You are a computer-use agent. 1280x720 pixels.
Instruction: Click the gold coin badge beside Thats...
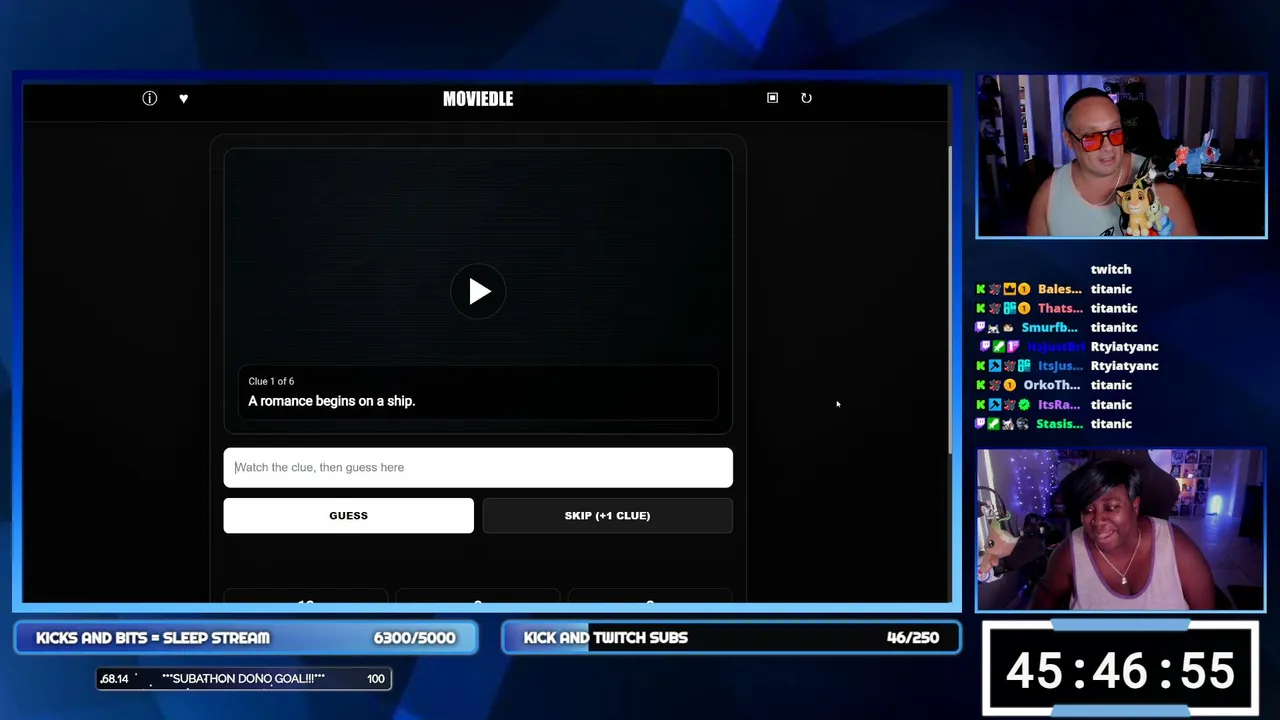click(1024, 308)
